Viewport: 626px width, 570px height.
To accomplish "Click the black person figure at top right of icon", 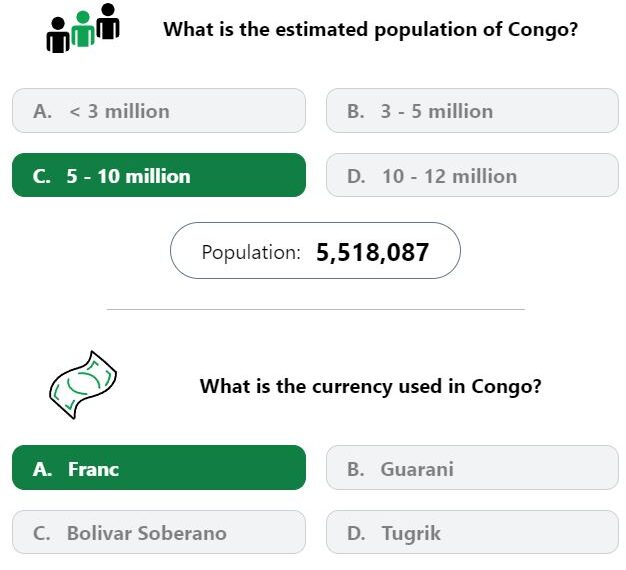I will pos(108,21).
